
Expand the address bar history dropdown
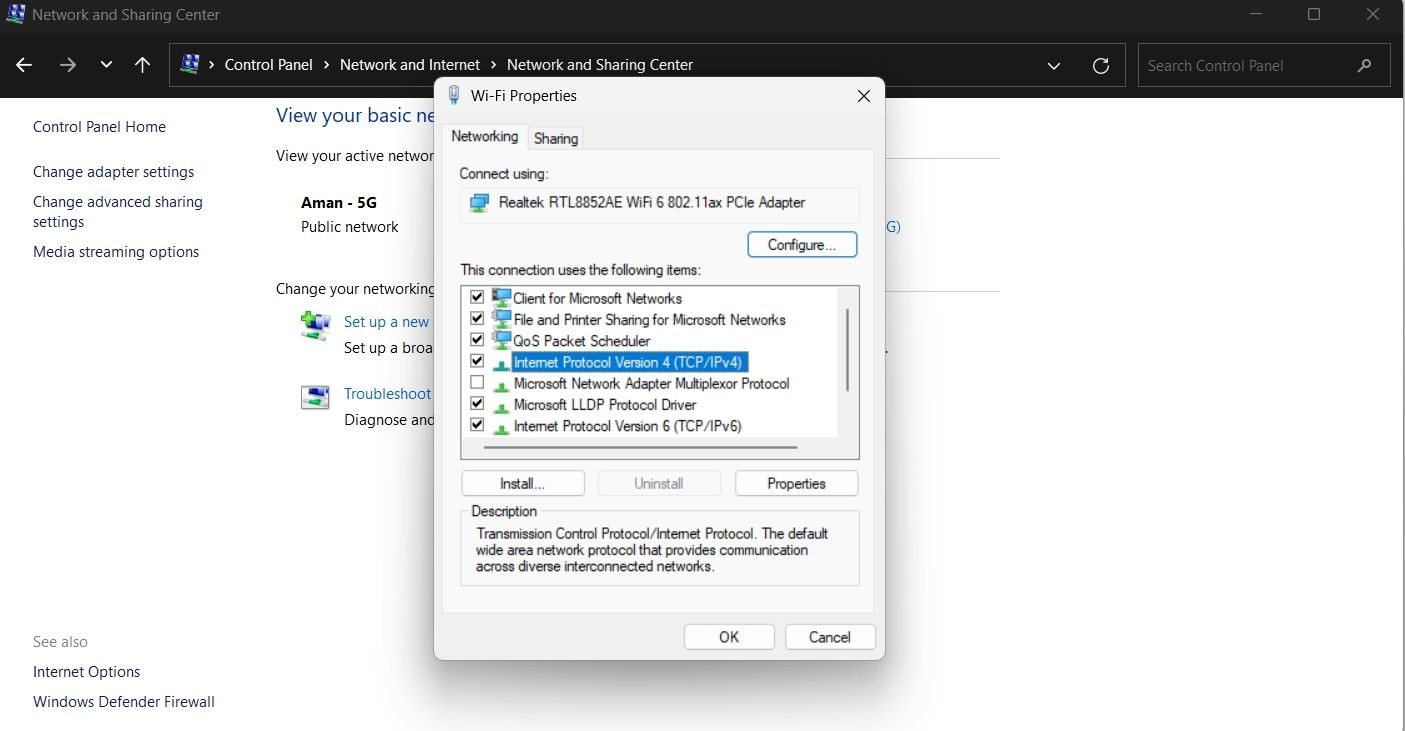[x=1054, y=66]
